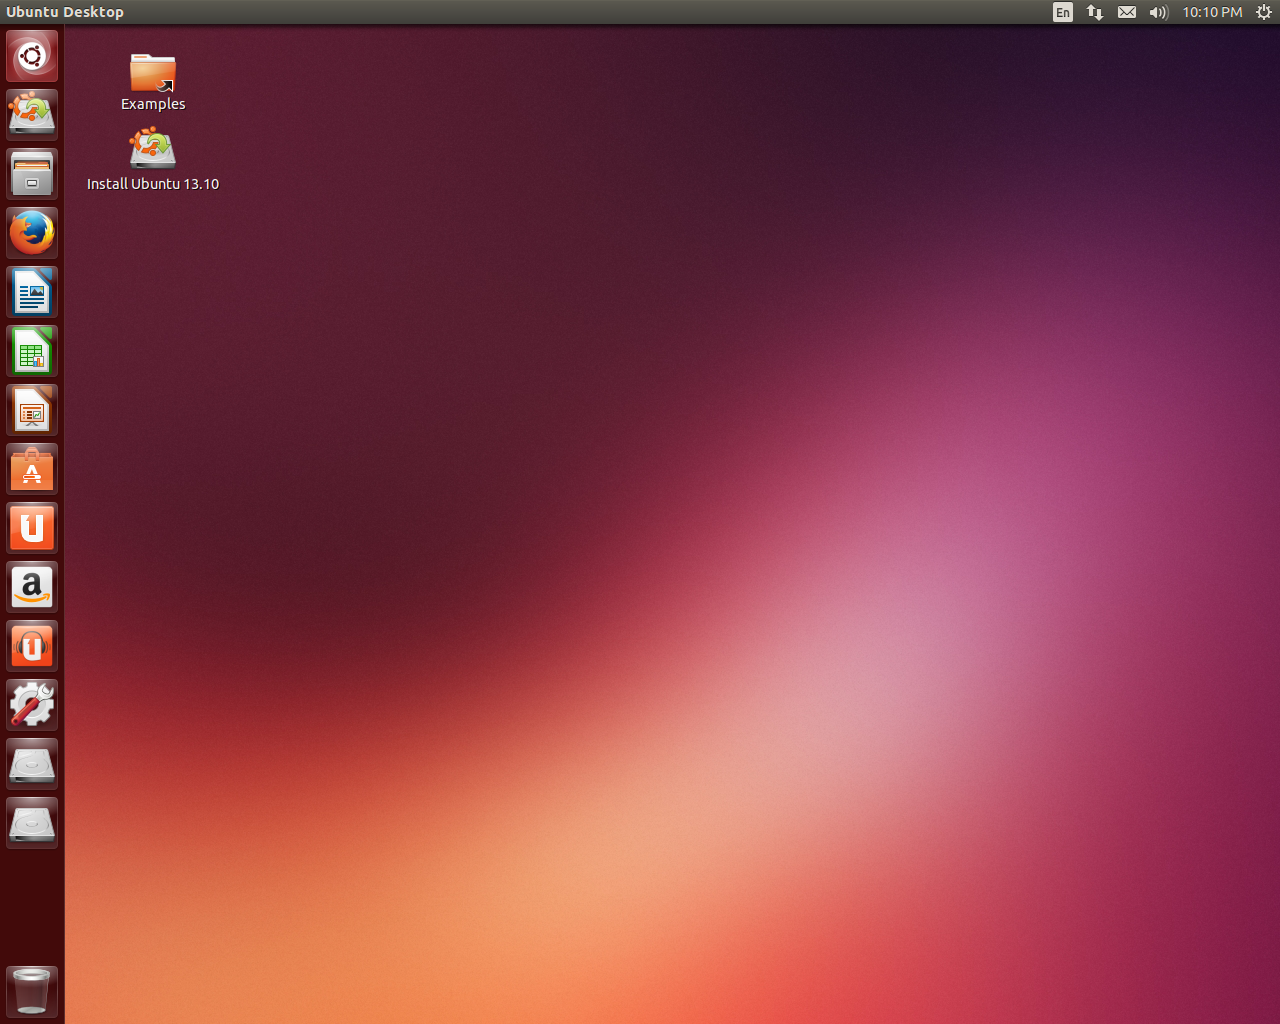1280x1024 pixels.
Task: Launch Install Ubuntu 13.10 from the launcher
Action: [x=32, y=115]
